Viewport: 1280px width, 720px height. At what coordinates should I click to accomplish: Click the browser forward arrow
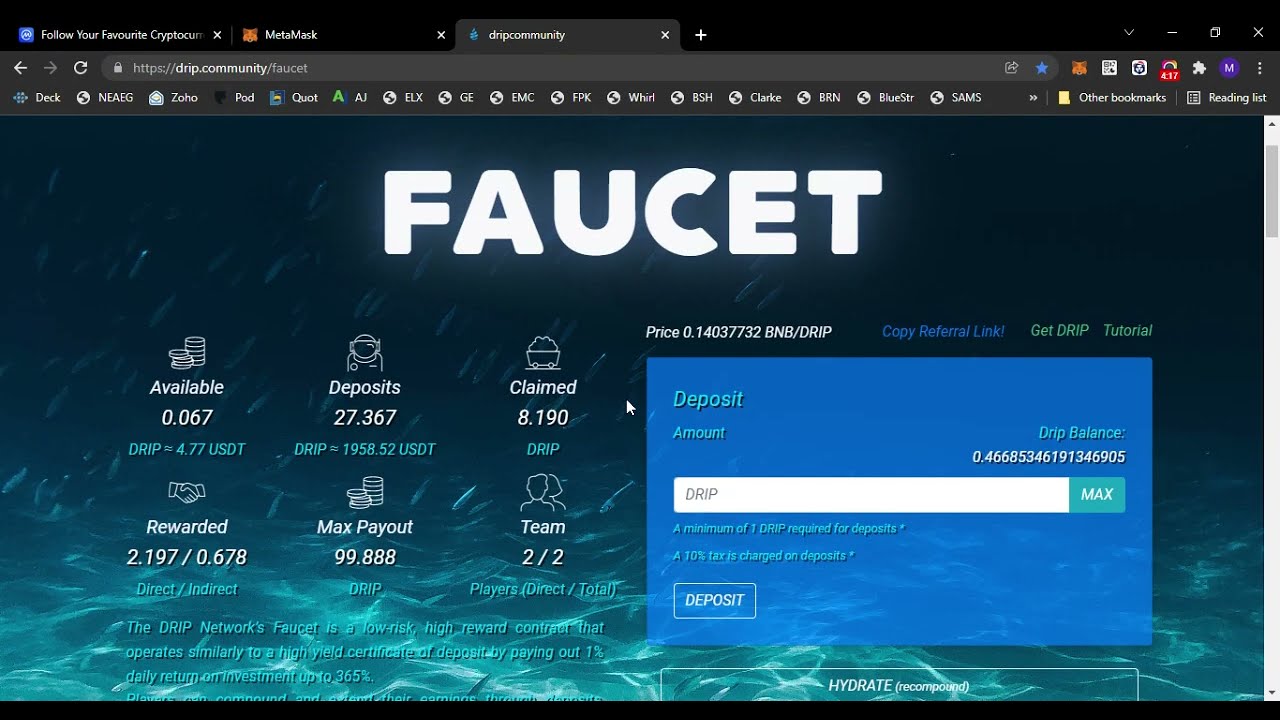click(50, 68)
